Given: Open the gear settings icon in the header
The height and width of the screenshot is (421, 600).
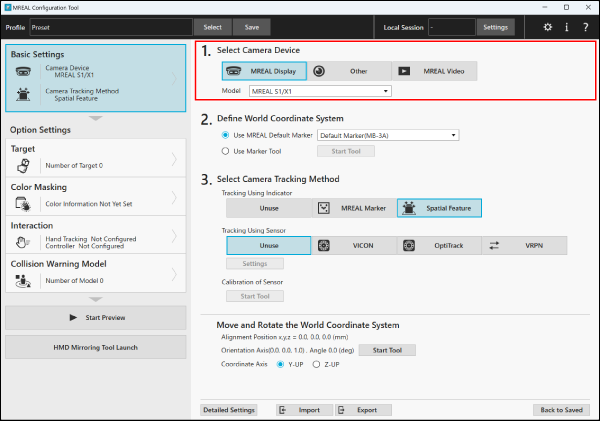Looking at the screenshot, I should (548, 27).
